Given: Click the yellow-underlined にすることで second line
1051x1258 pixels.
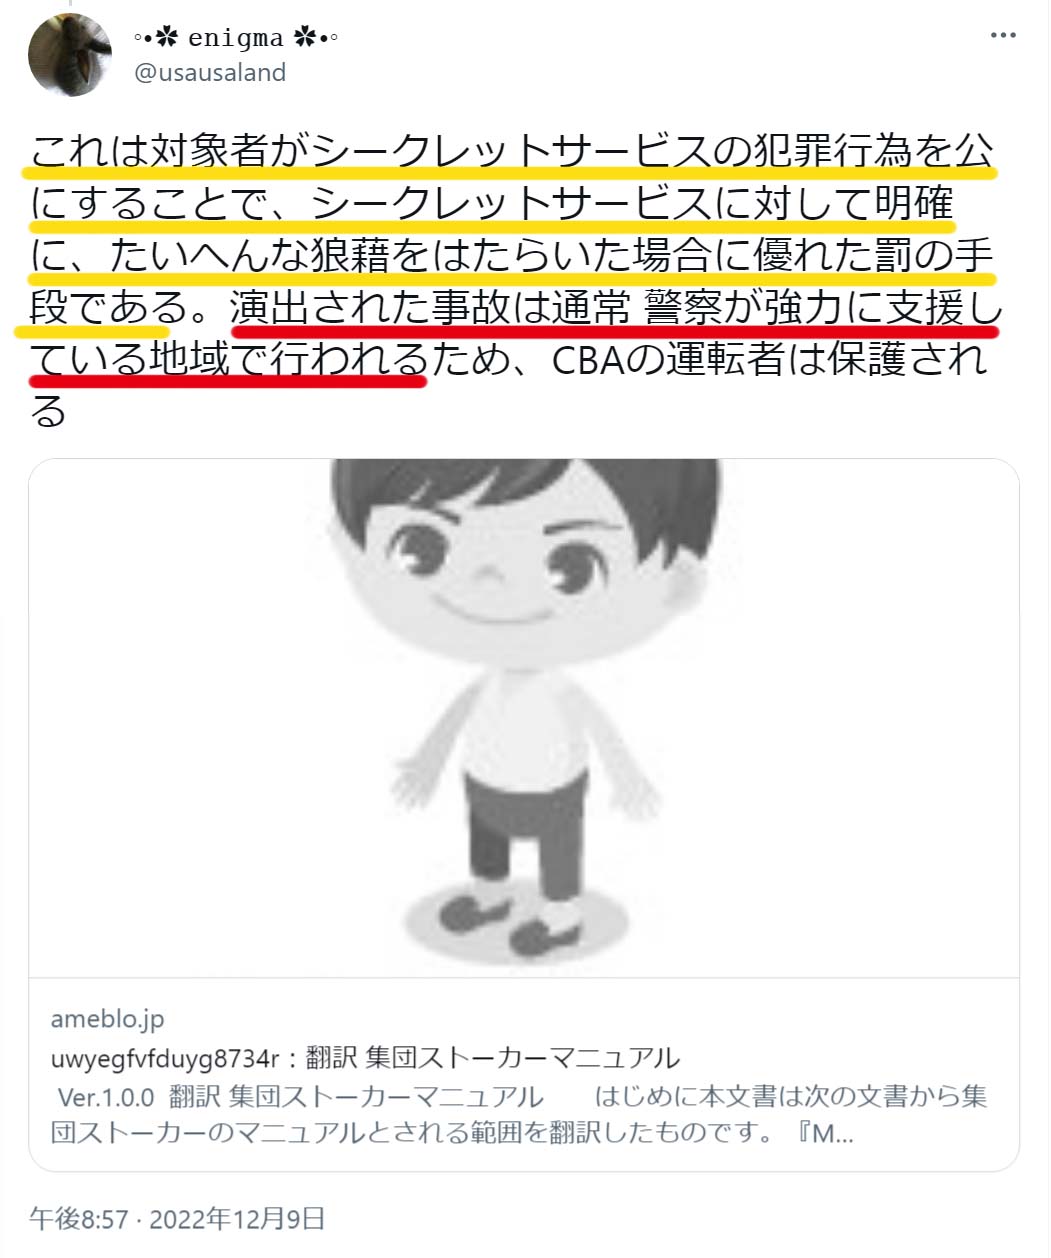Looking at the screenshot, I should [x=491, y=203].
